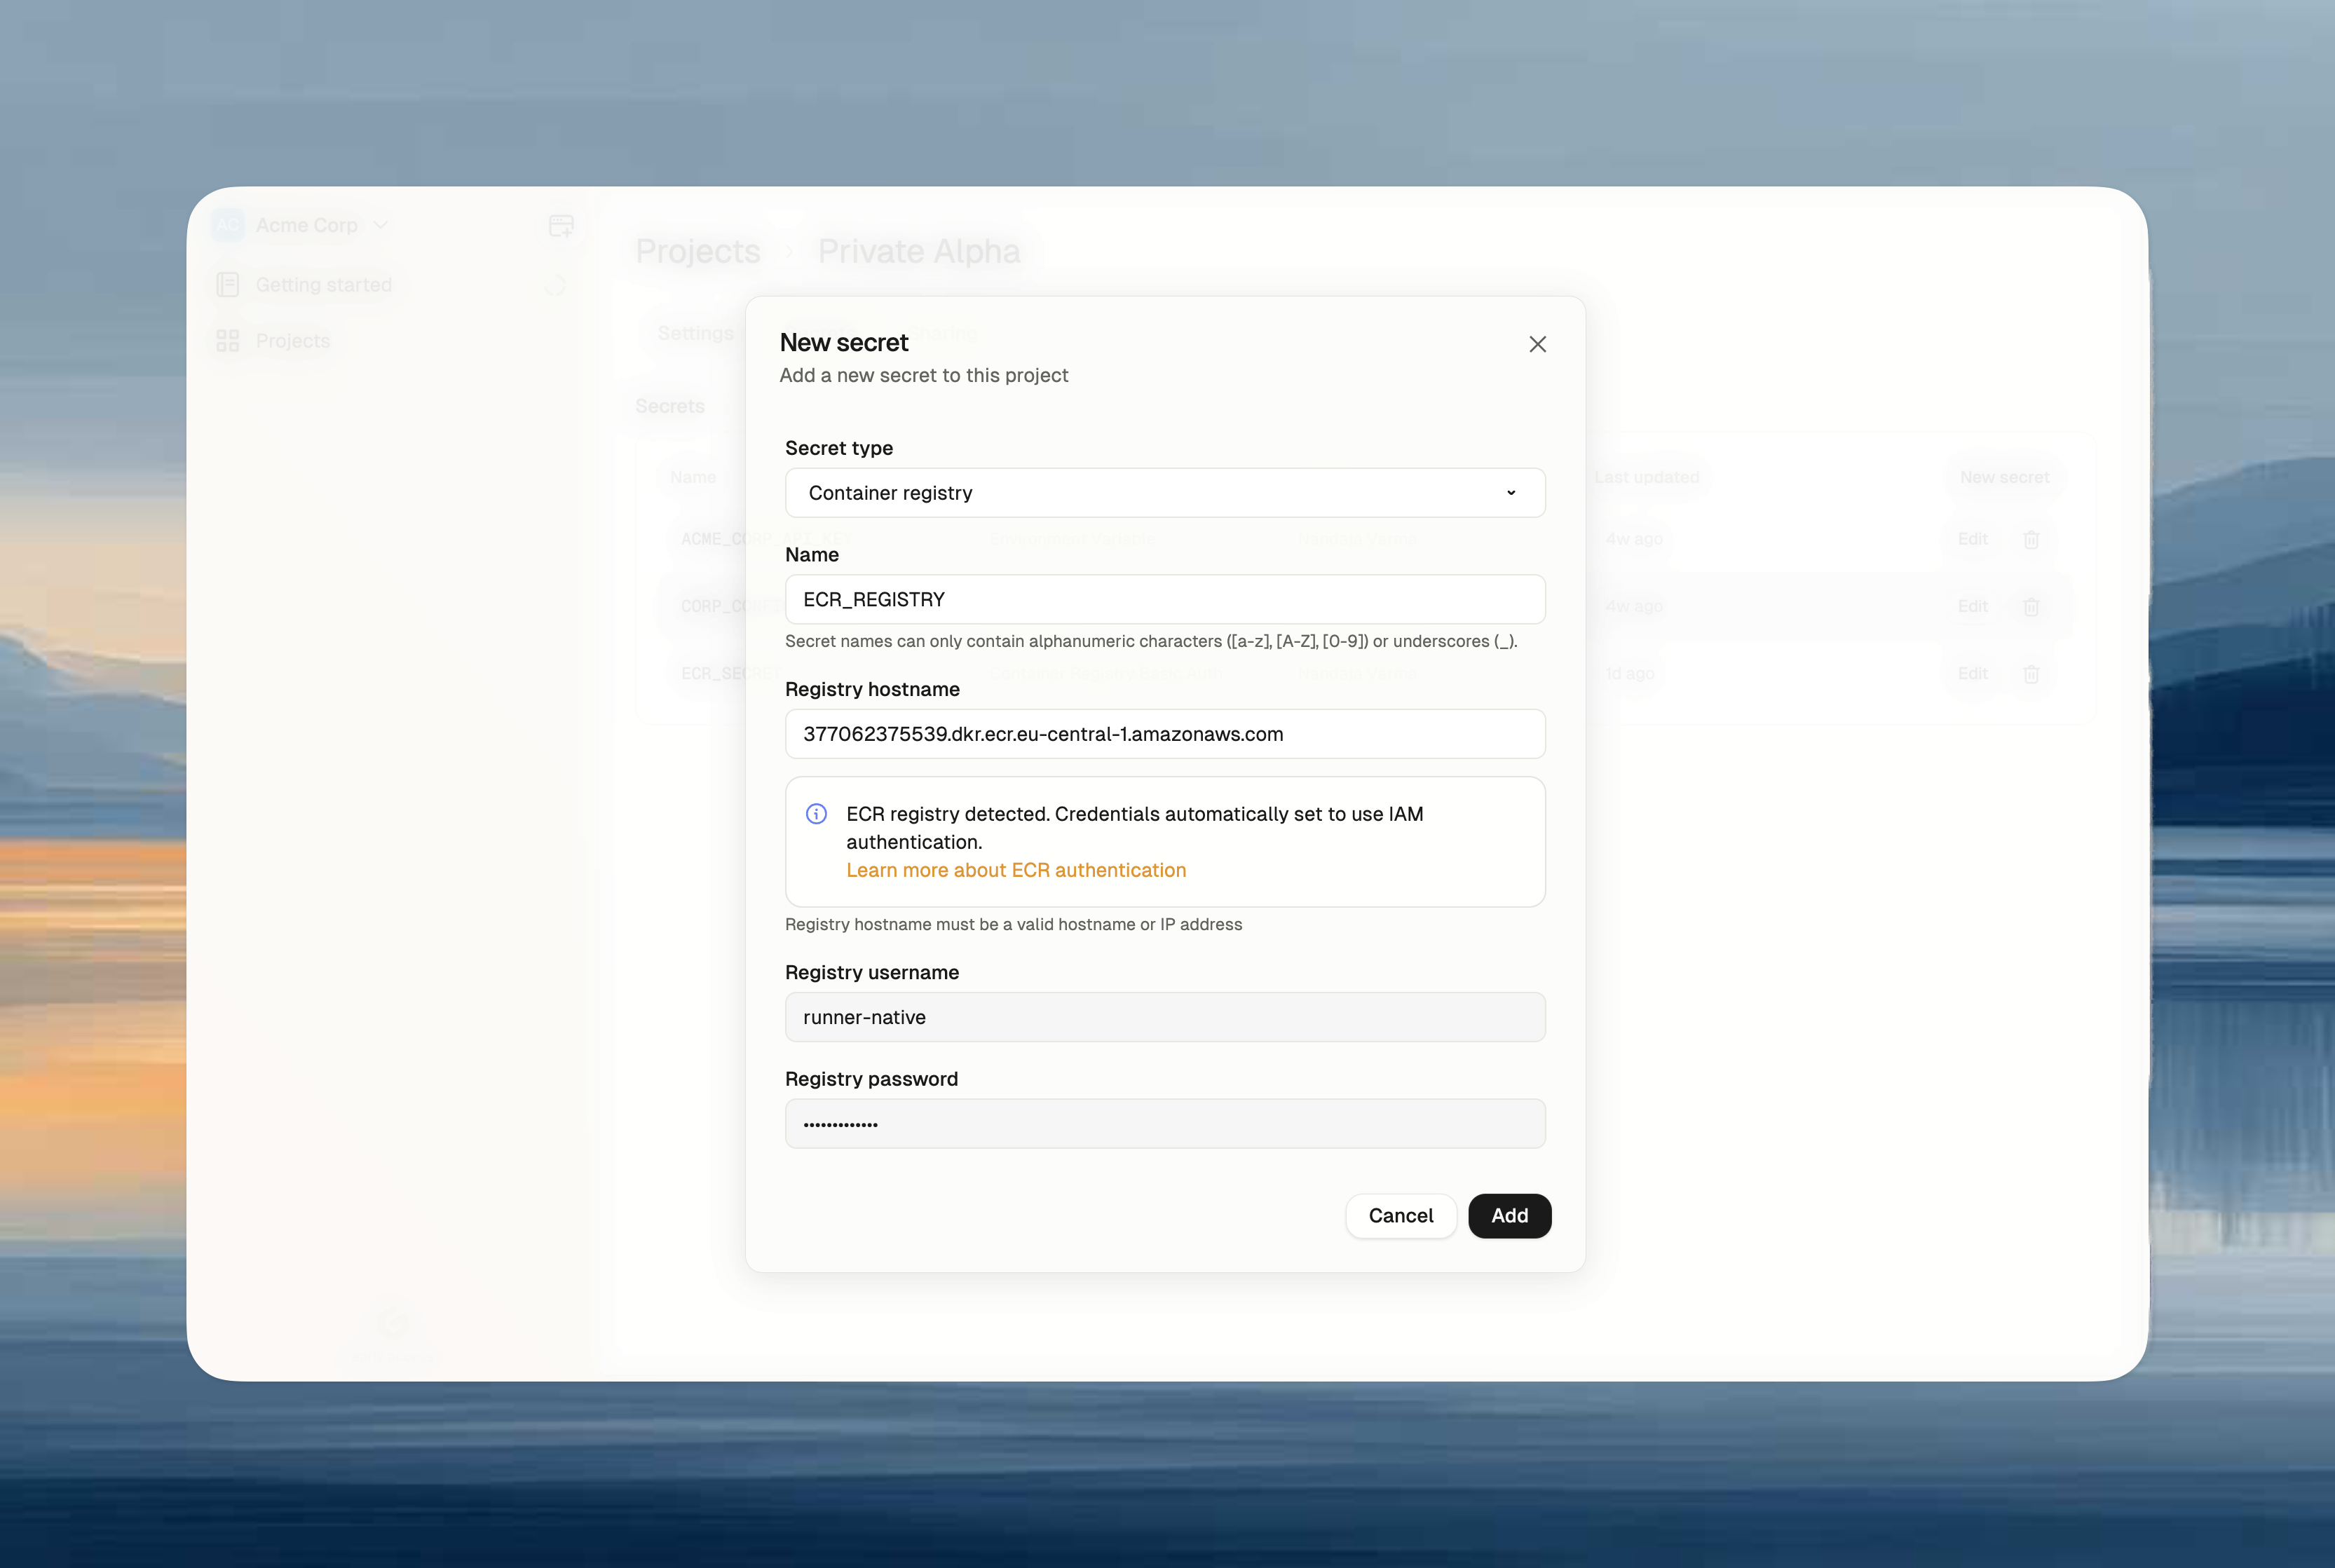This screenshot has height=1568, width=2335.
Task: Click the Acme Corp AC avatar icon
Action: pyautogui.click(x=227, y=225)
